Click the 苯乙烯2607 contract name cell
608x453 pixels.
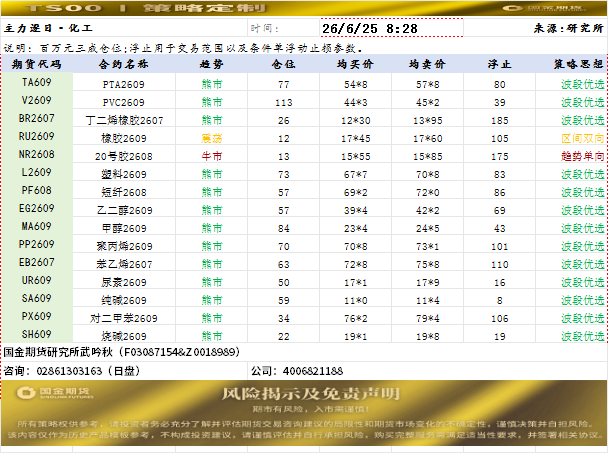[x=124, y=264]
